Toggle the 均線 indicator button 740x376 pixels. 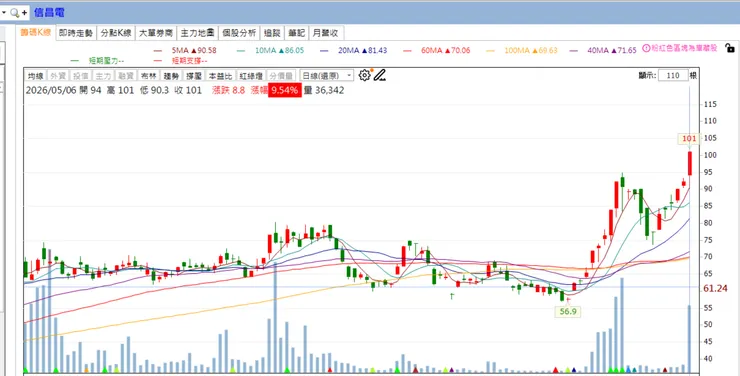(36, 76)
